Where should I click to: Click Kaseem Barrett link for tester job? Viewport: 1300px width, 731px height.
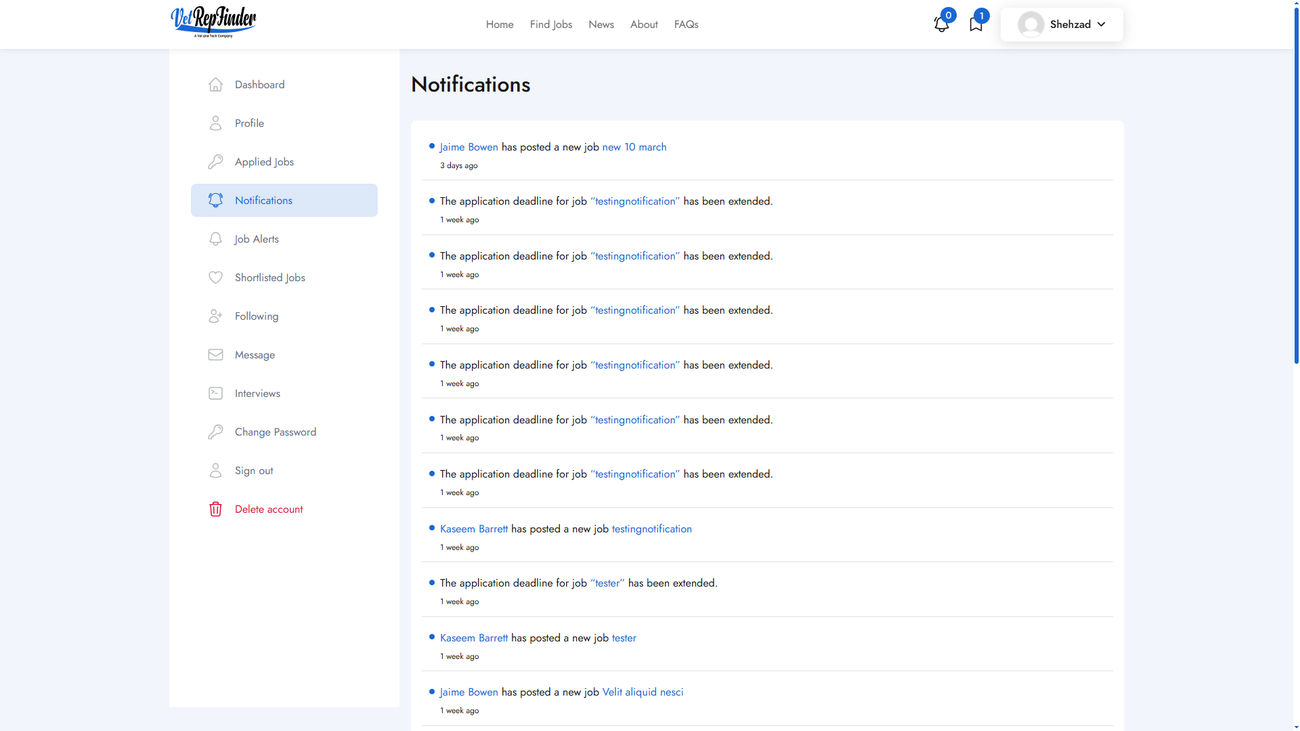click(x=474, y=638)
